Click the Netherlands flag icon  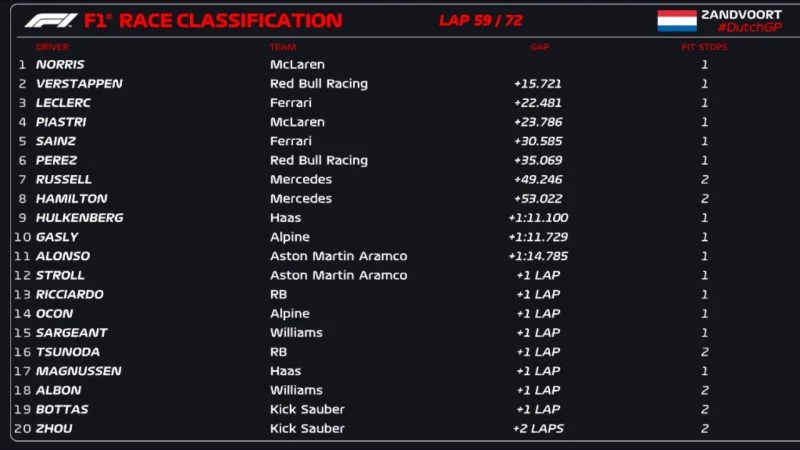[677, 21]
